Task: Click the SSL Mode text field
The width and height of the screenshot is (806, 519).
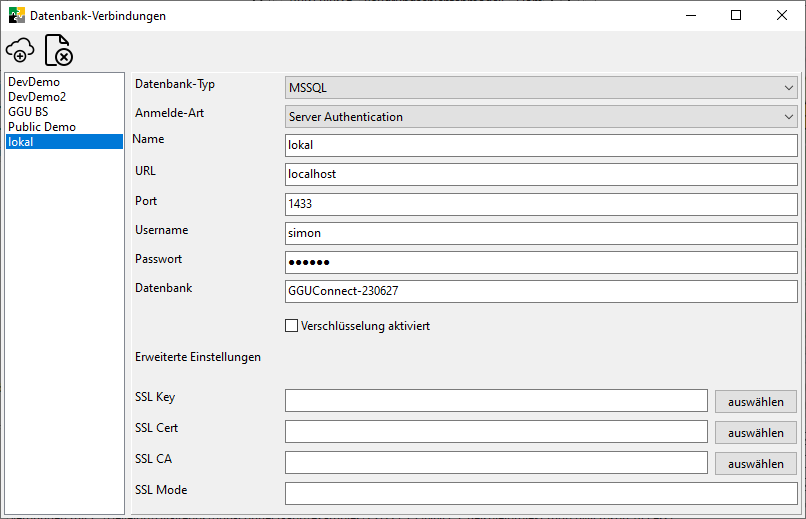Action: click(541, 493)
